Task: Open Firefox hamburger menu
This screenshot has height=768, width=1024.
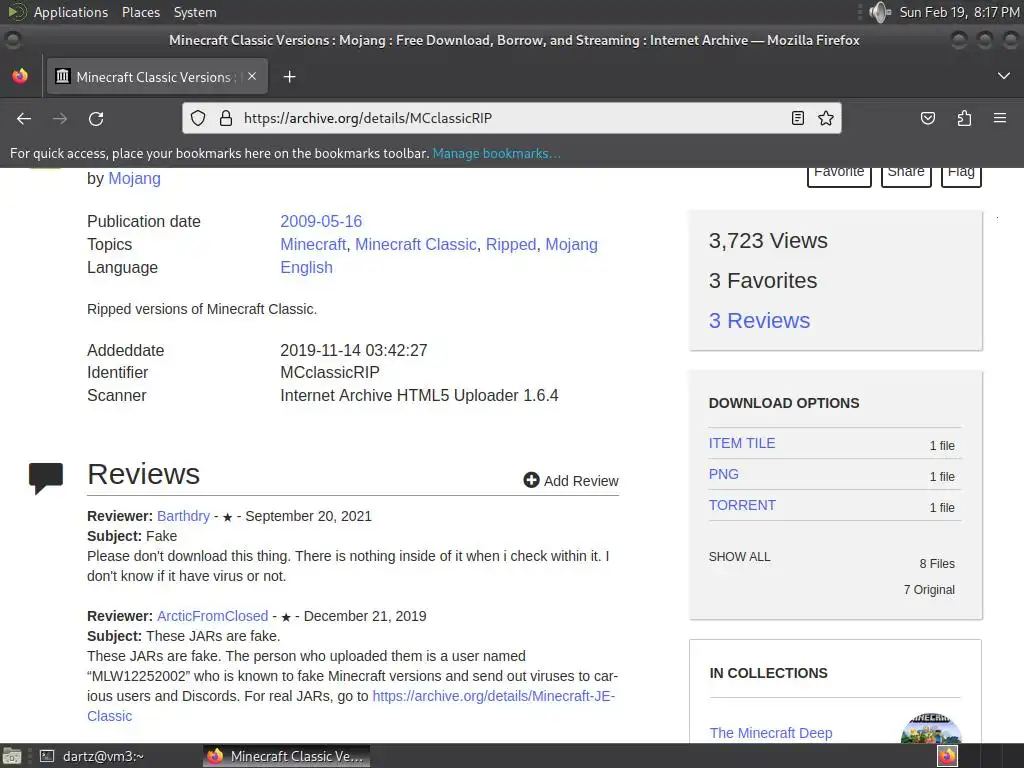Action: 1000,118
